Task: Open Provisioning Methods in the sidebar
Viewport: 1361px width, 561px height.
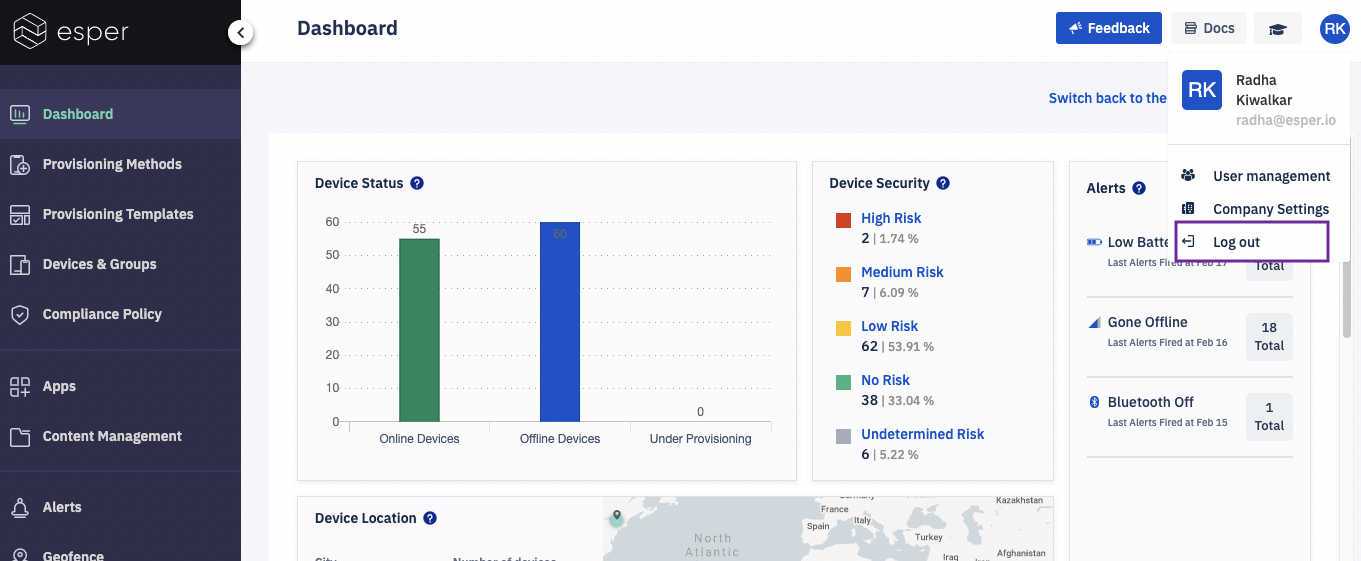Action: pos(112,164)
